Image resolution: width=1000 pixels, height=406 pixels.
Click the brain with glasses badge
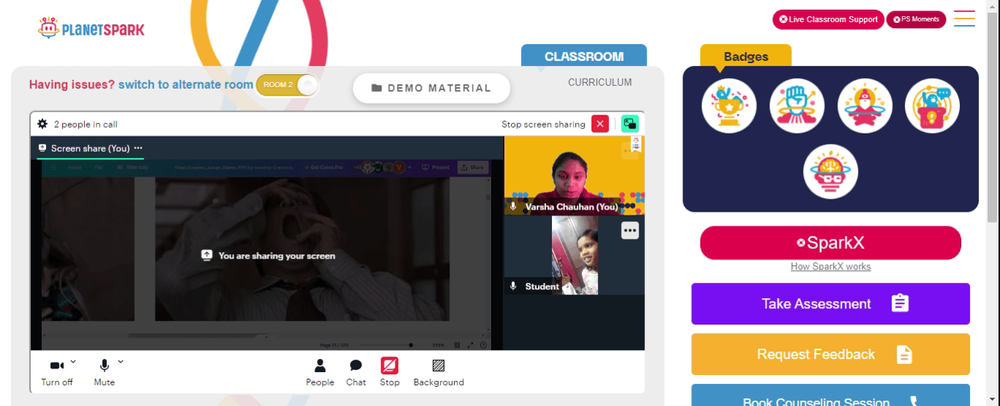(830, 171)
